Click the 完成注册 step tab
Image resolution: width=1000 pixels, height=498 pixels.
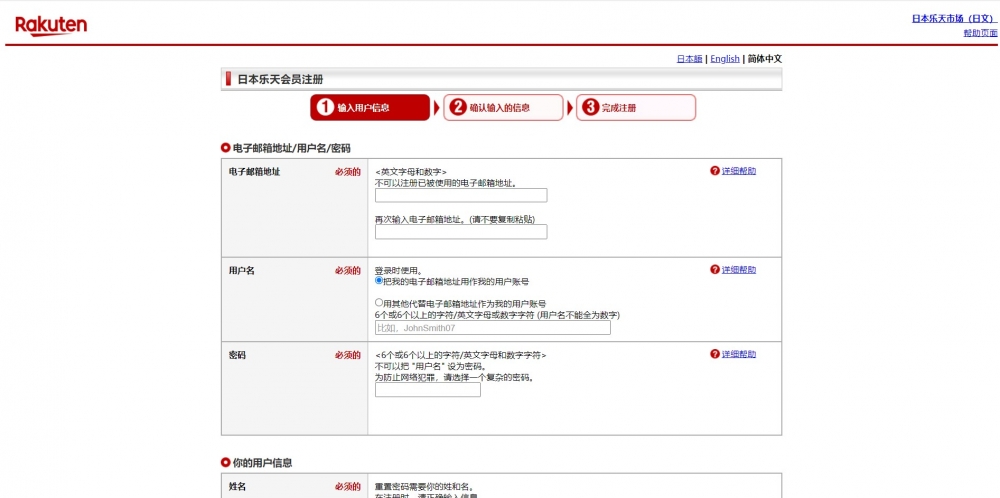(636, 107)
